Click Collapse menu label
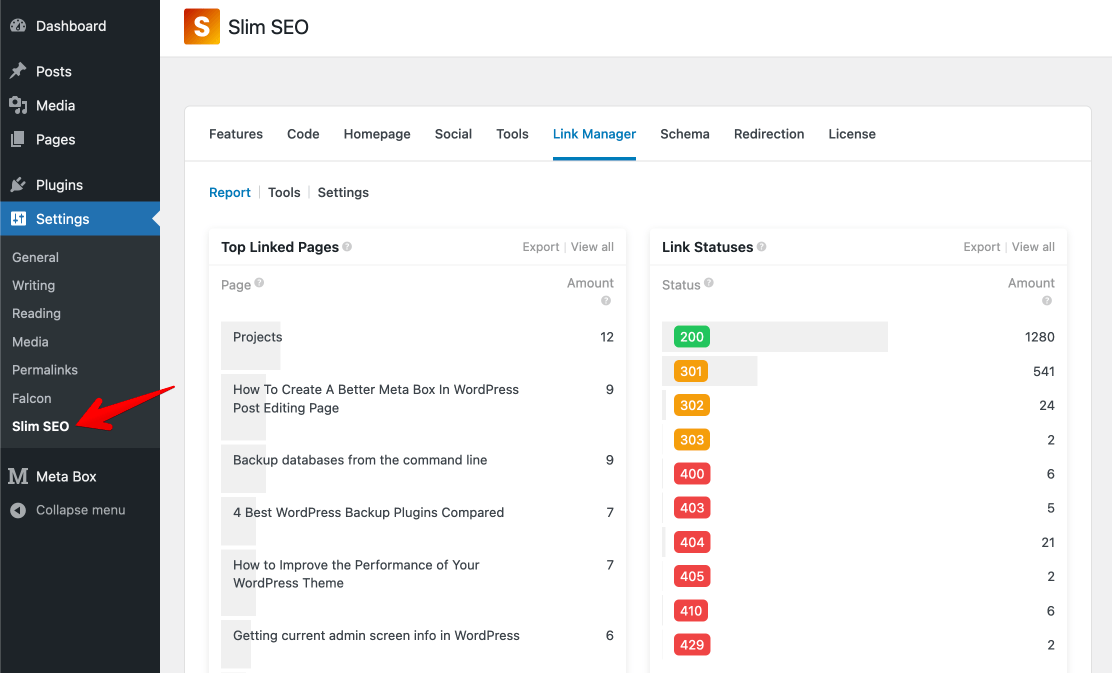Image resolution: width=1112 pixels, height=673 pixels. [80, 510]
